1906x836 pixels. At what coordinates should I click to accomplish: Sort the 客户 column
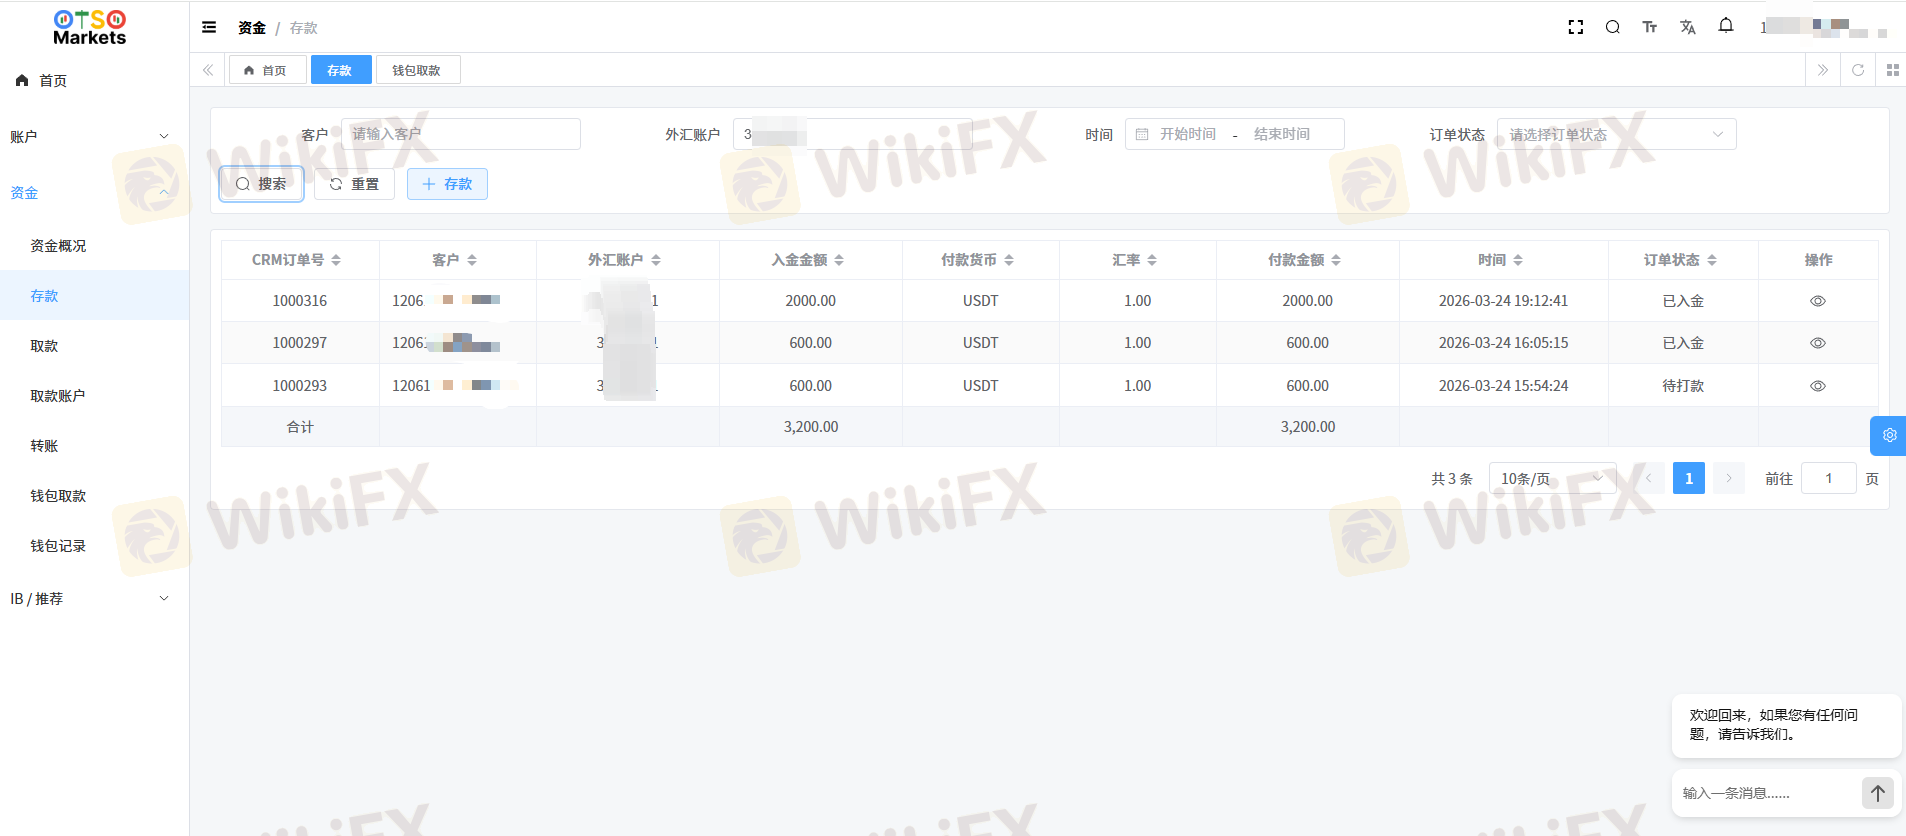[x=472, y=260]
